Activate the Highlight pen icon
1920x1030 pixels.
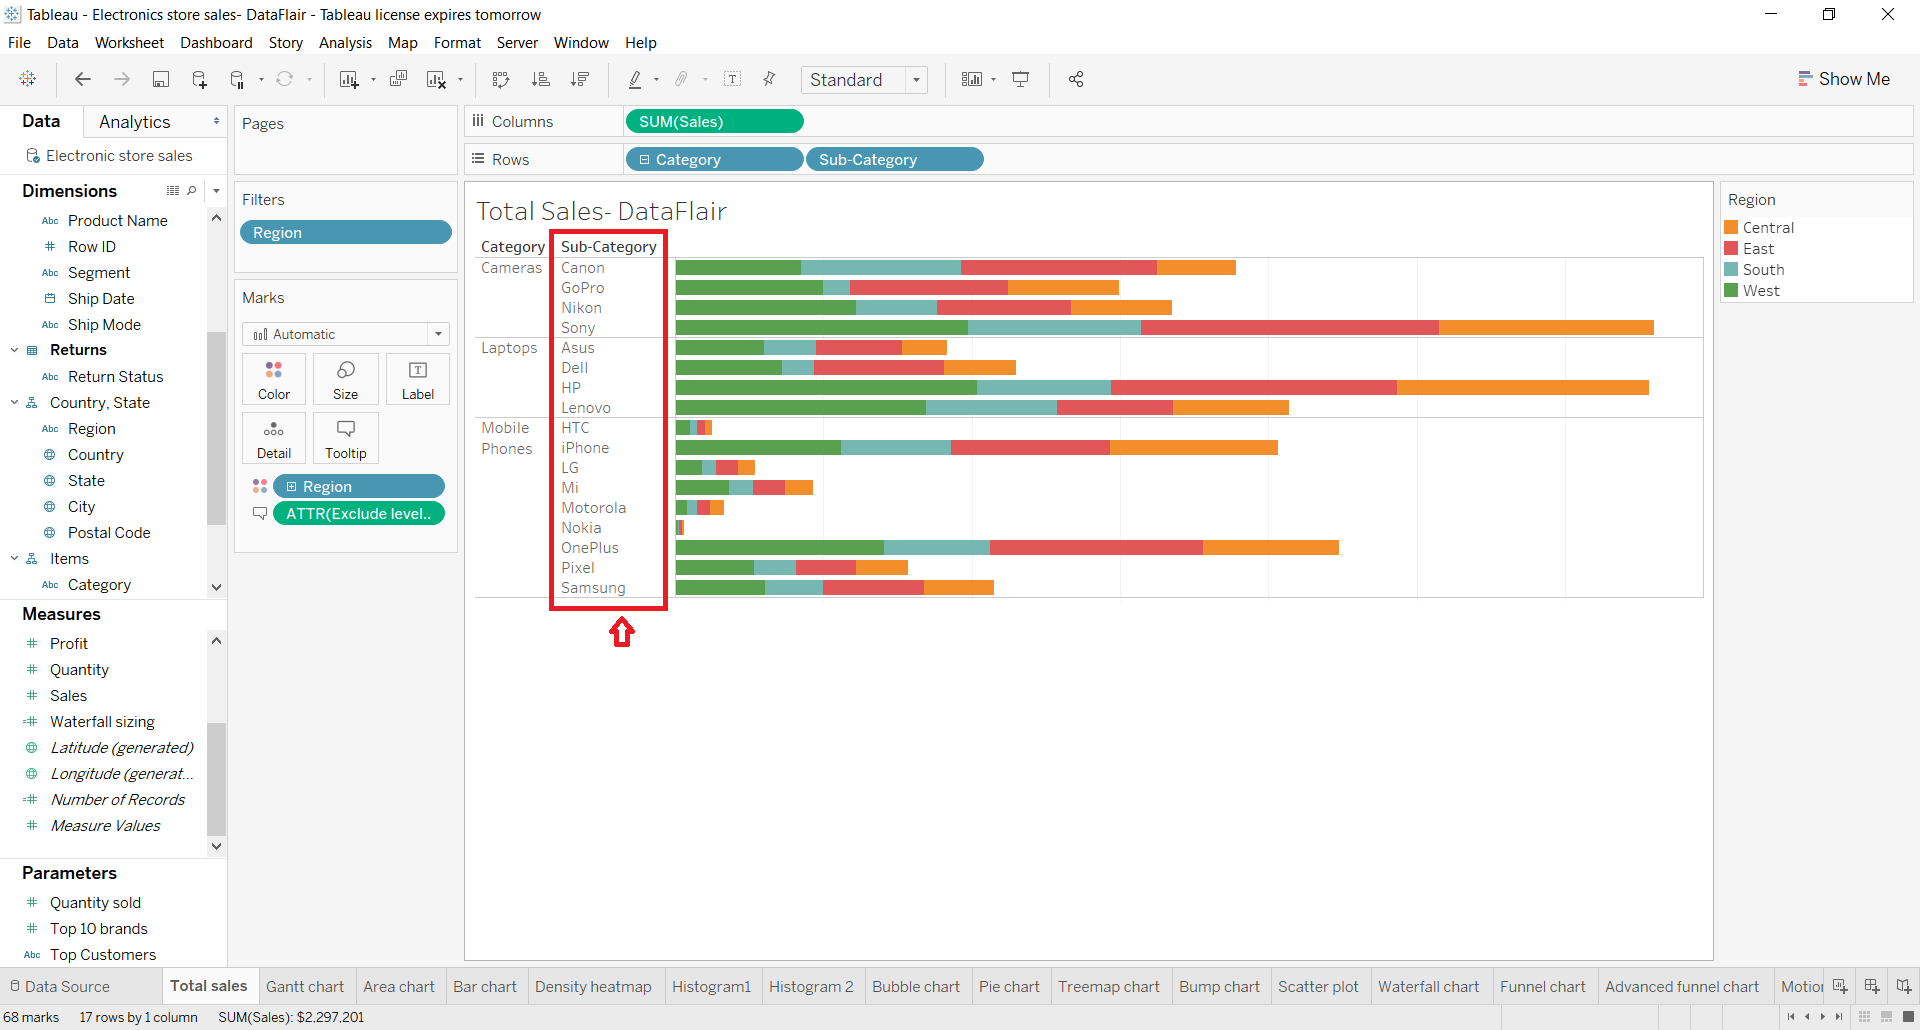point(636,80)
